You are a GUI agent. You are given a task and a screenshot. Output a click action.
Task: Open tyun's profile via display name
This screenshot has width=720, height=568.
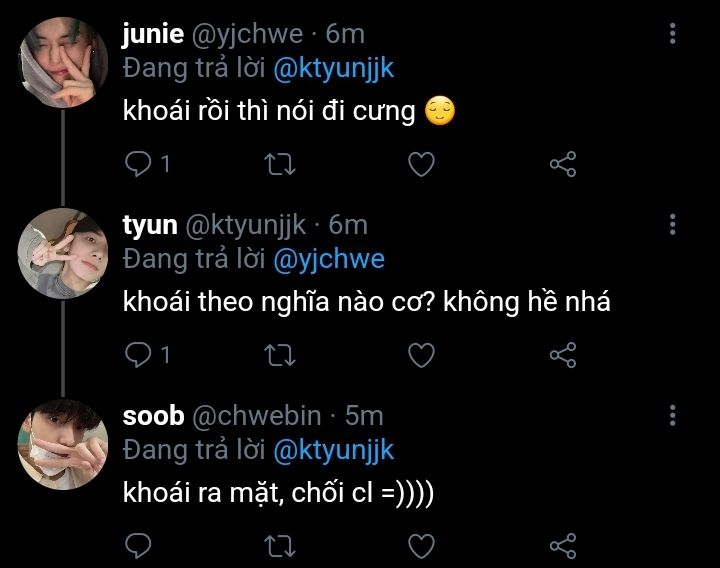[x=149, y=226]
